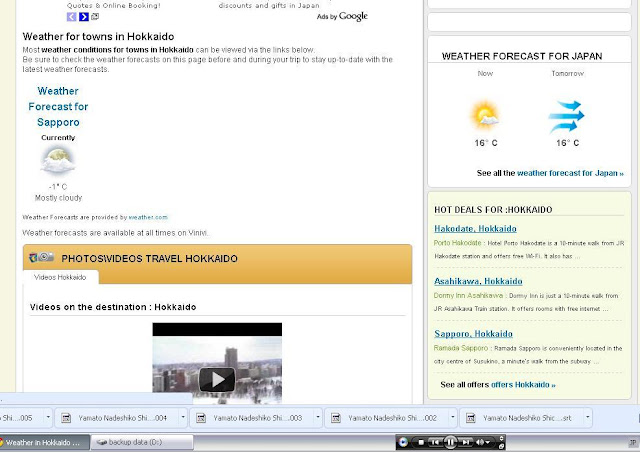Open downloaded file Yamato Nadeshiko ...003
640x453 pixels.
tap(257, 418)
